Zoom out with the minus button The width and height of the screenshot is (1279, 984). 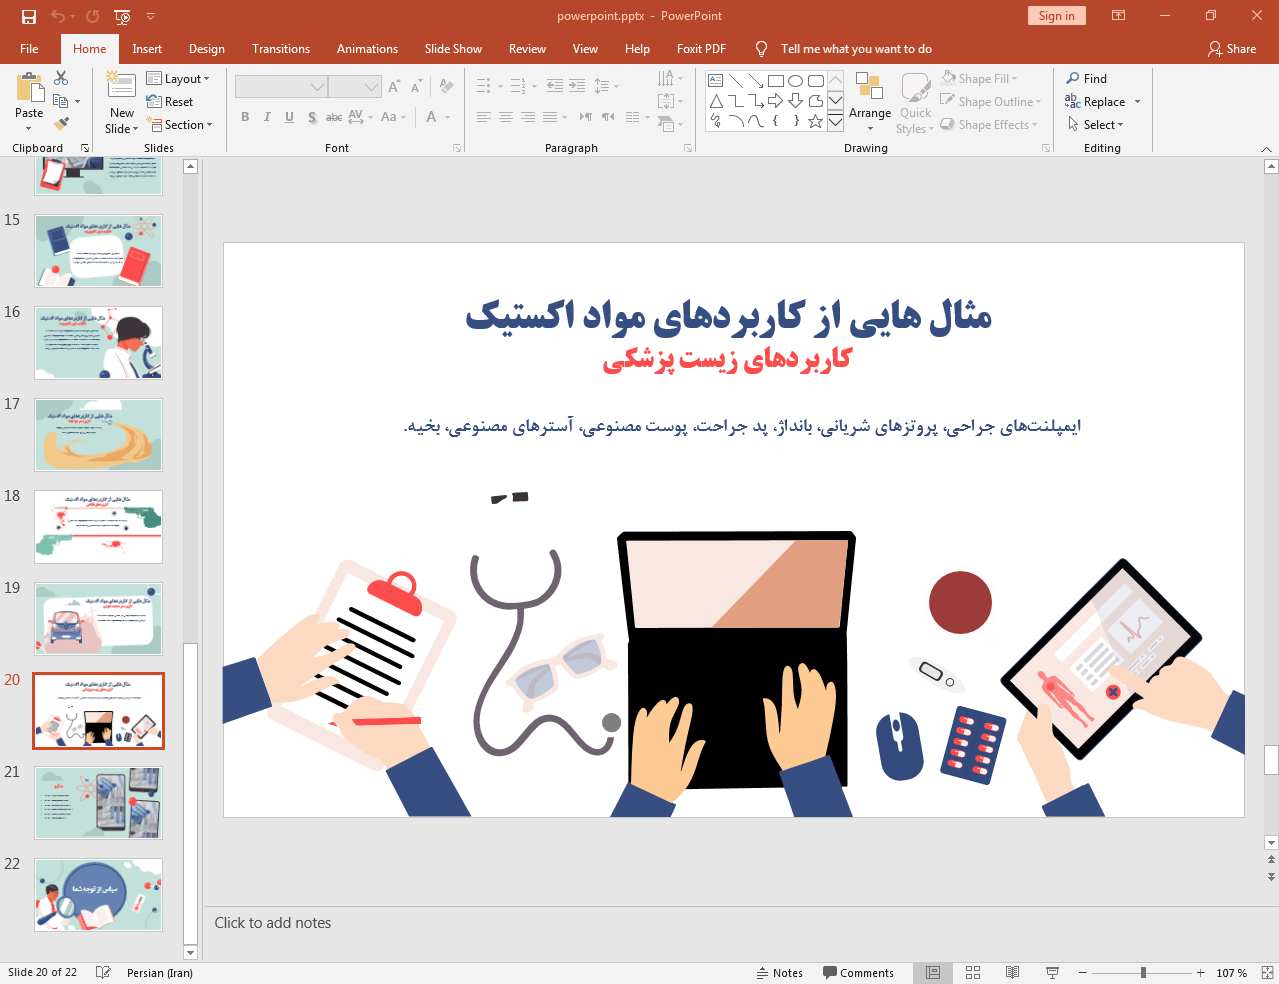(x=1083, y=973)
